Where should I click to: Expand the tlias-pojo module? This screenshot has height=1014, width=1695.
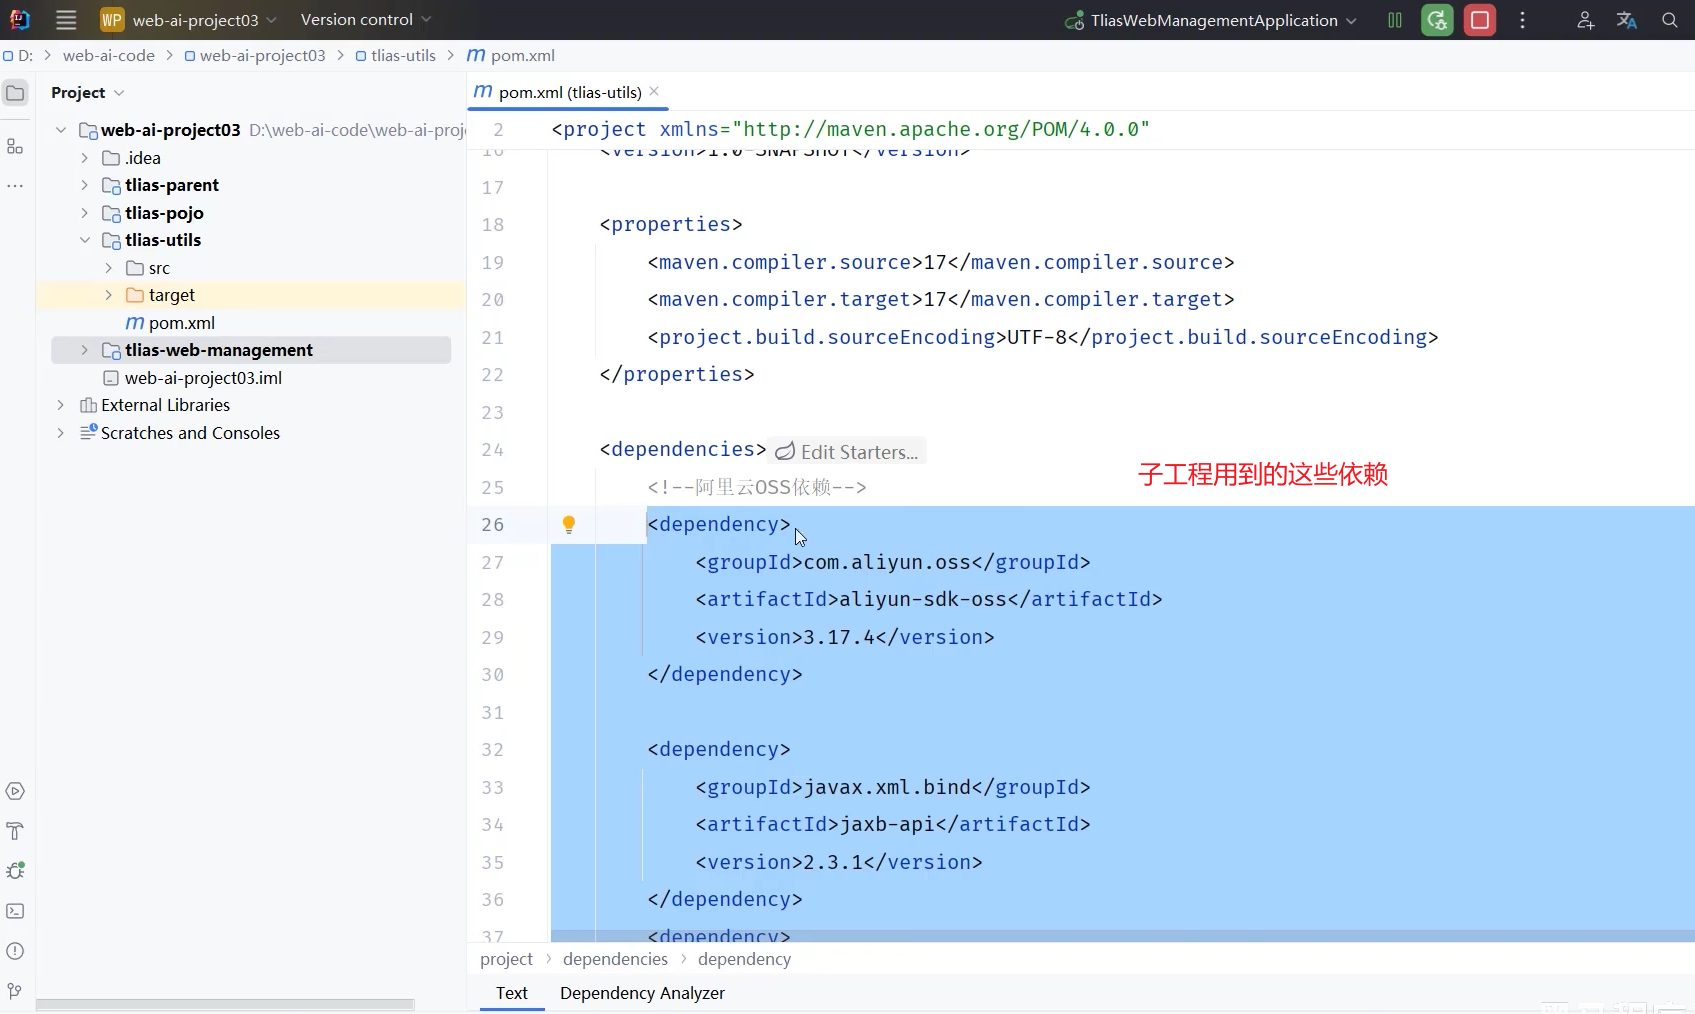85,213
